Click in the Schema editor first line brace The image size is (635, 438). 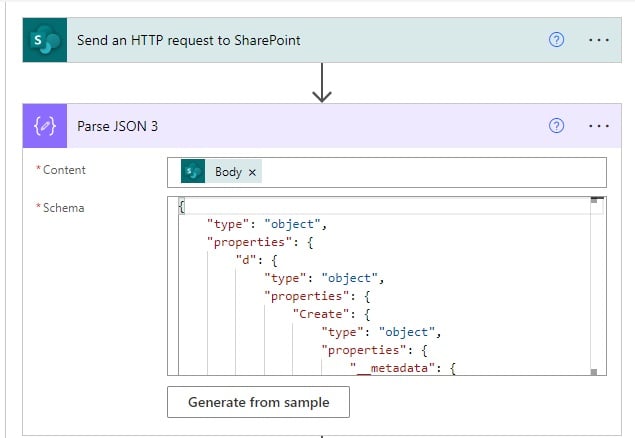(x=181, y=206)
